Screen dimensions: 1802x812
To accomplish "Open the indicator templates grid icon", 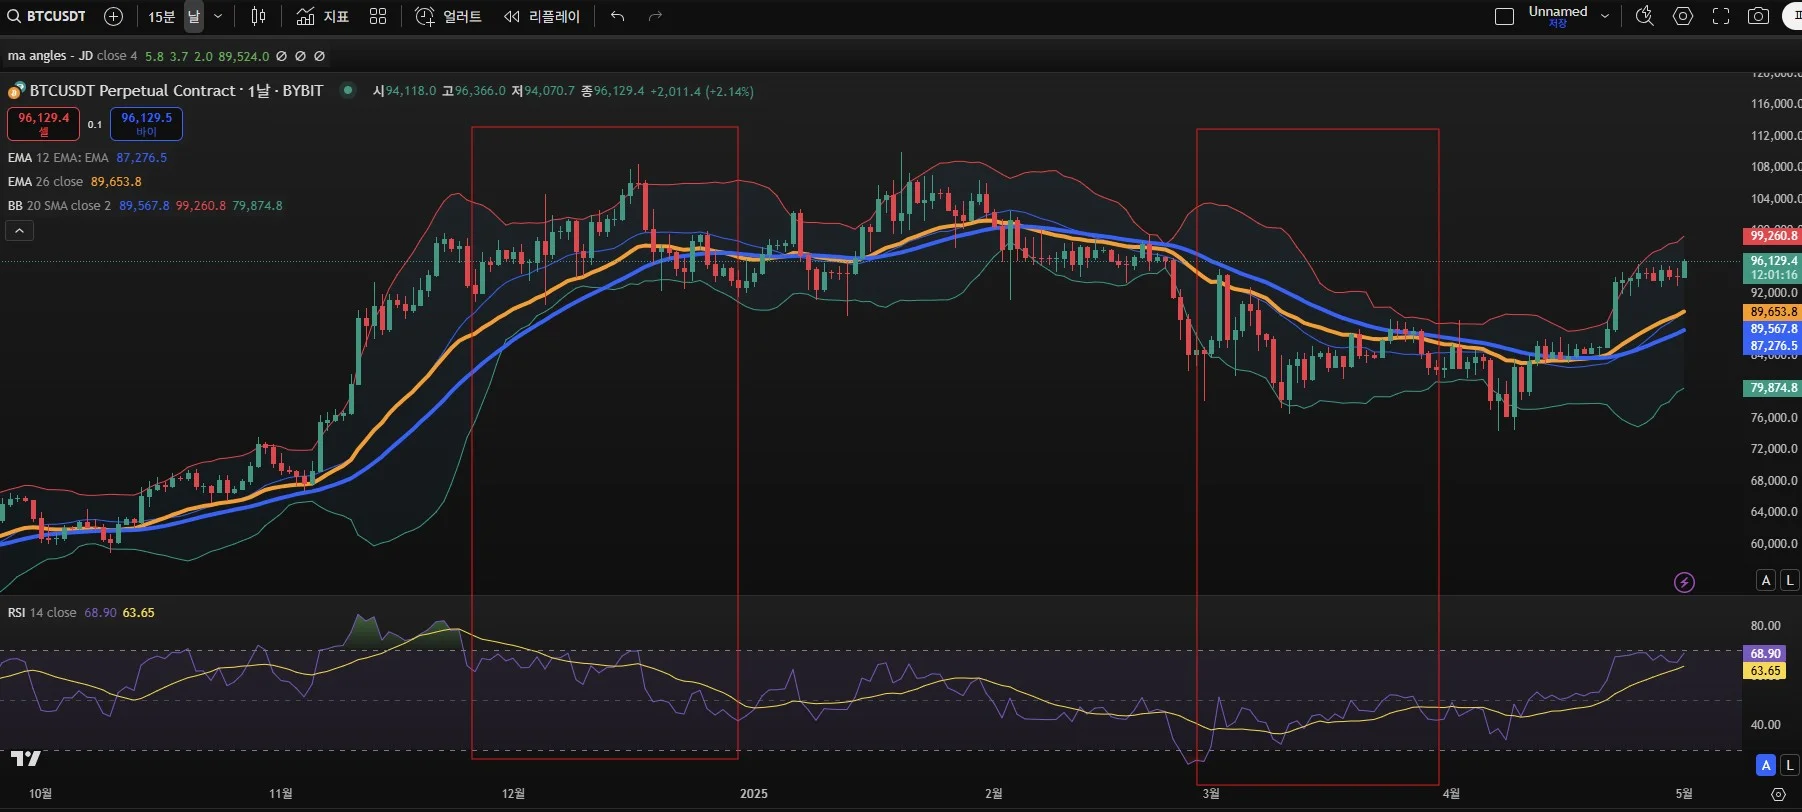I will click(x=378, y=16).
